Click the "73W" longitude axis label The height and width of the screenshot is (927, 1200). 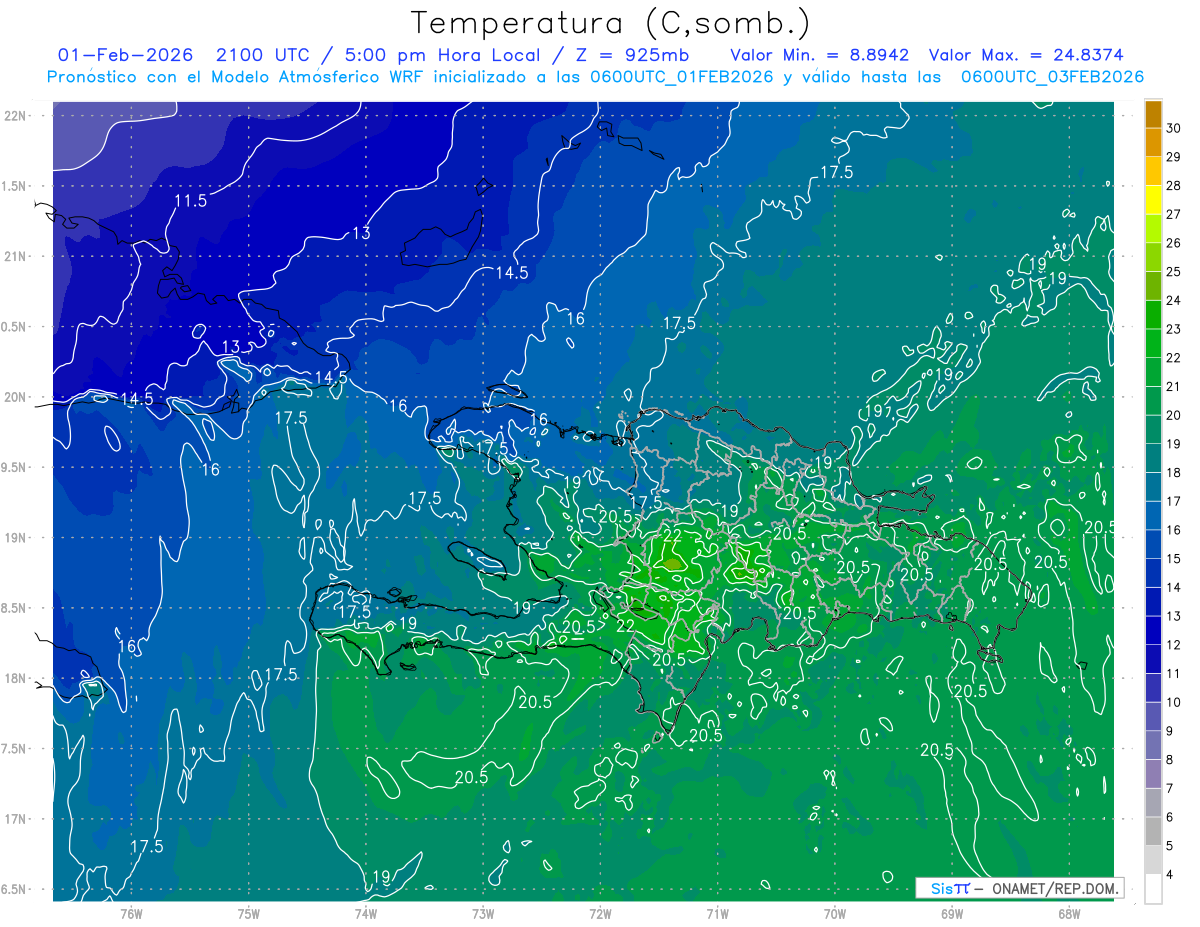click(483, 913)
